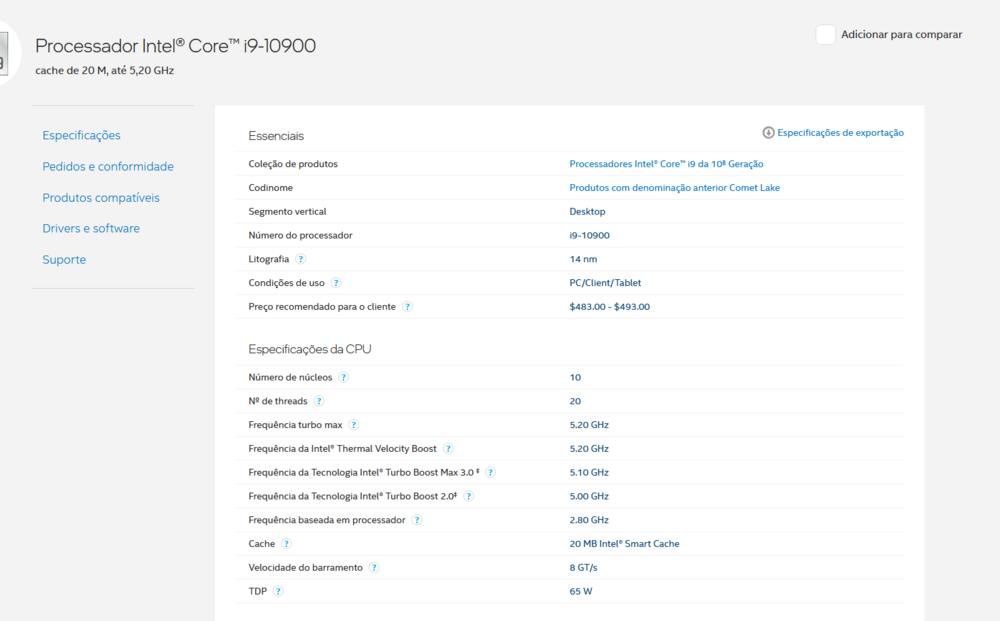Open help icon for Frequência turbo max
This screenshot has height=621, width=1000.
[354, 425]
